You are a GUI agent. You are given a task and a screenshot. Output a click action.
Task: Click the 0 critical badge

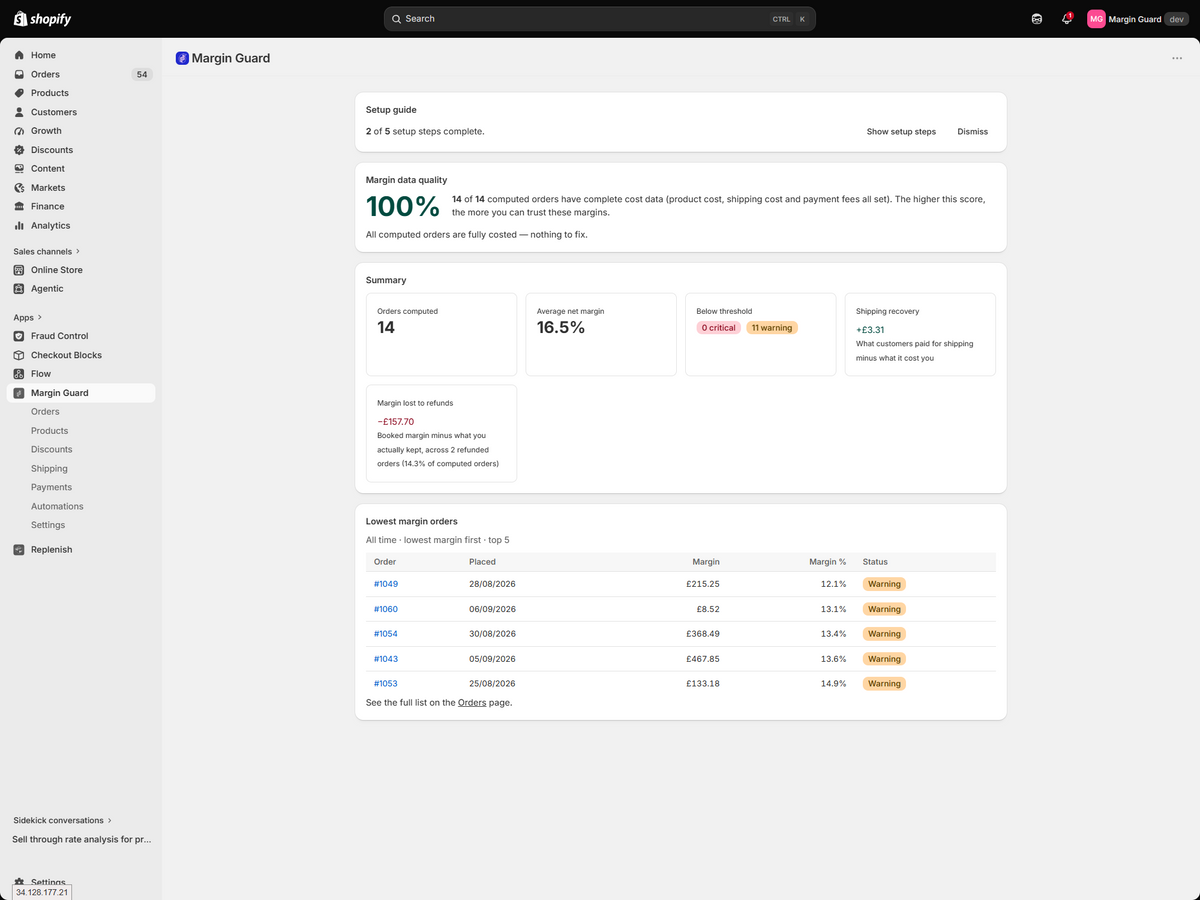pos(719,328)
